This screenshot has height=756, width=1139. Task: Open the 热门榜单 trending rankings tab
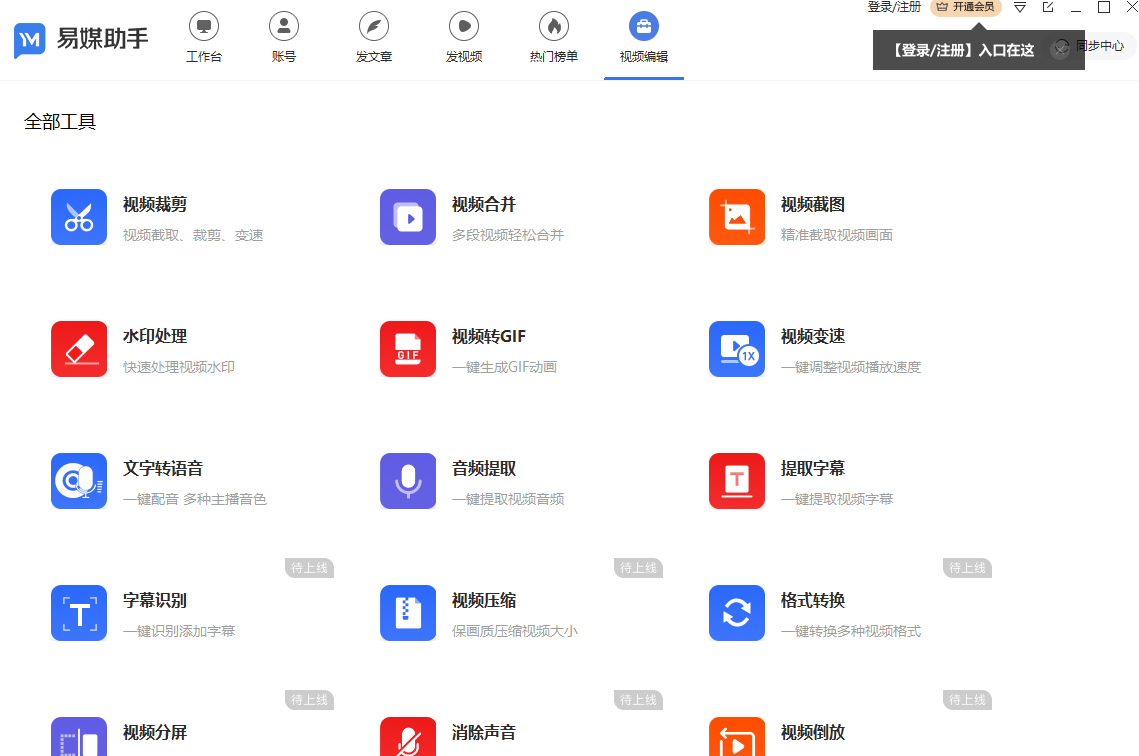click(553, 38)
